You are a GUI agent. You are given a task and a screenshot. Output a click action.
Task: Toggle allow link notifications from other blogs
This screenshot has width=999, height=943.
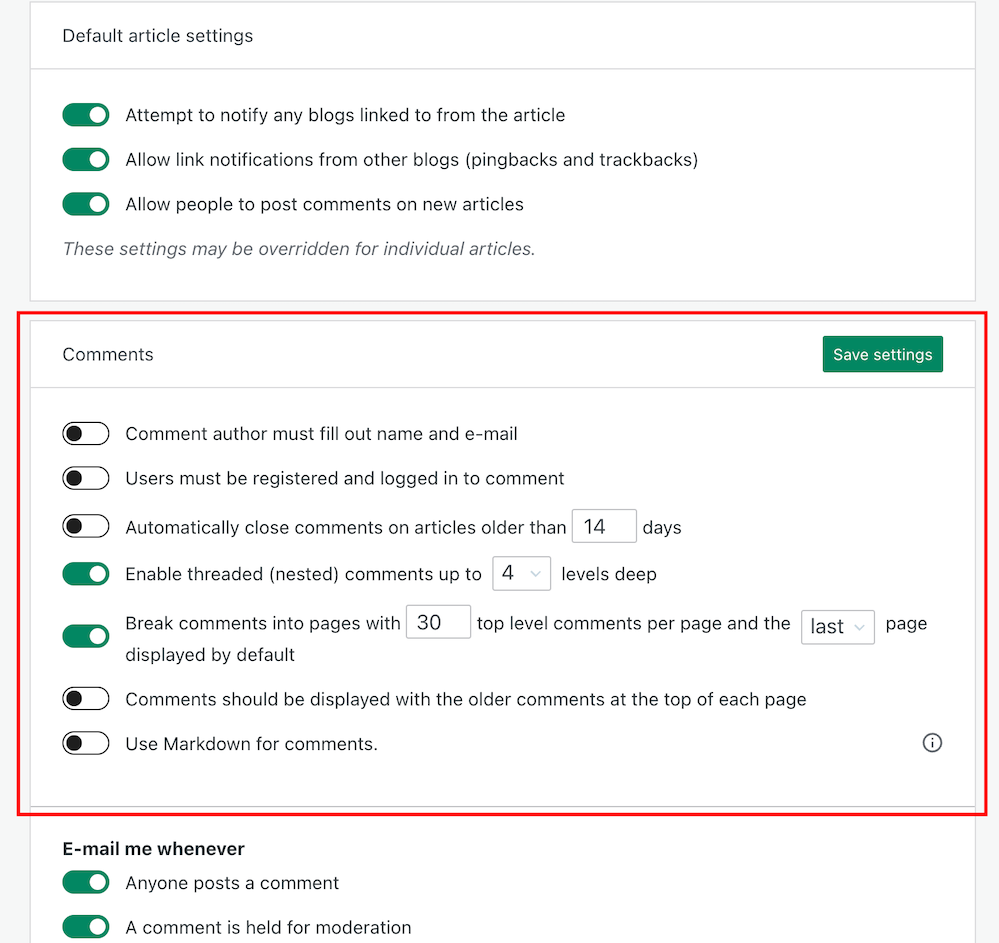[x=86, y=160]
